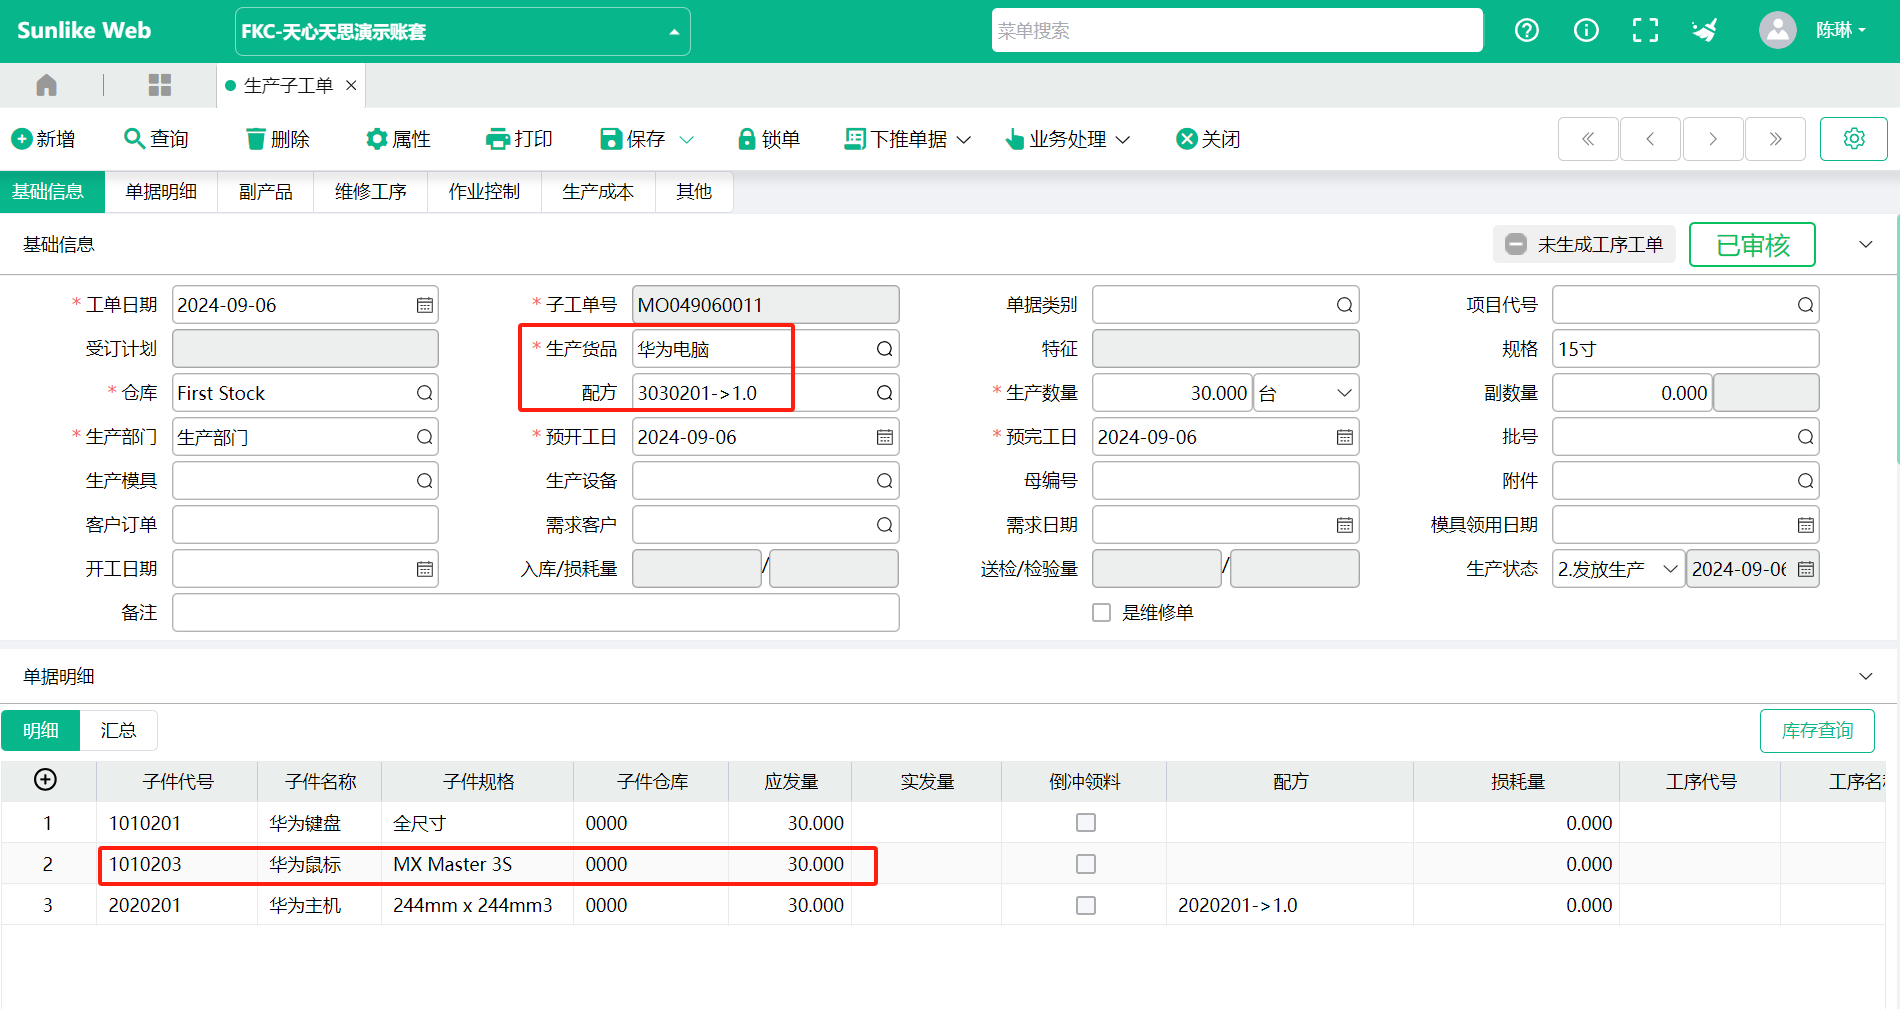Go to last record navigation button

click(x=1775, y=139)
